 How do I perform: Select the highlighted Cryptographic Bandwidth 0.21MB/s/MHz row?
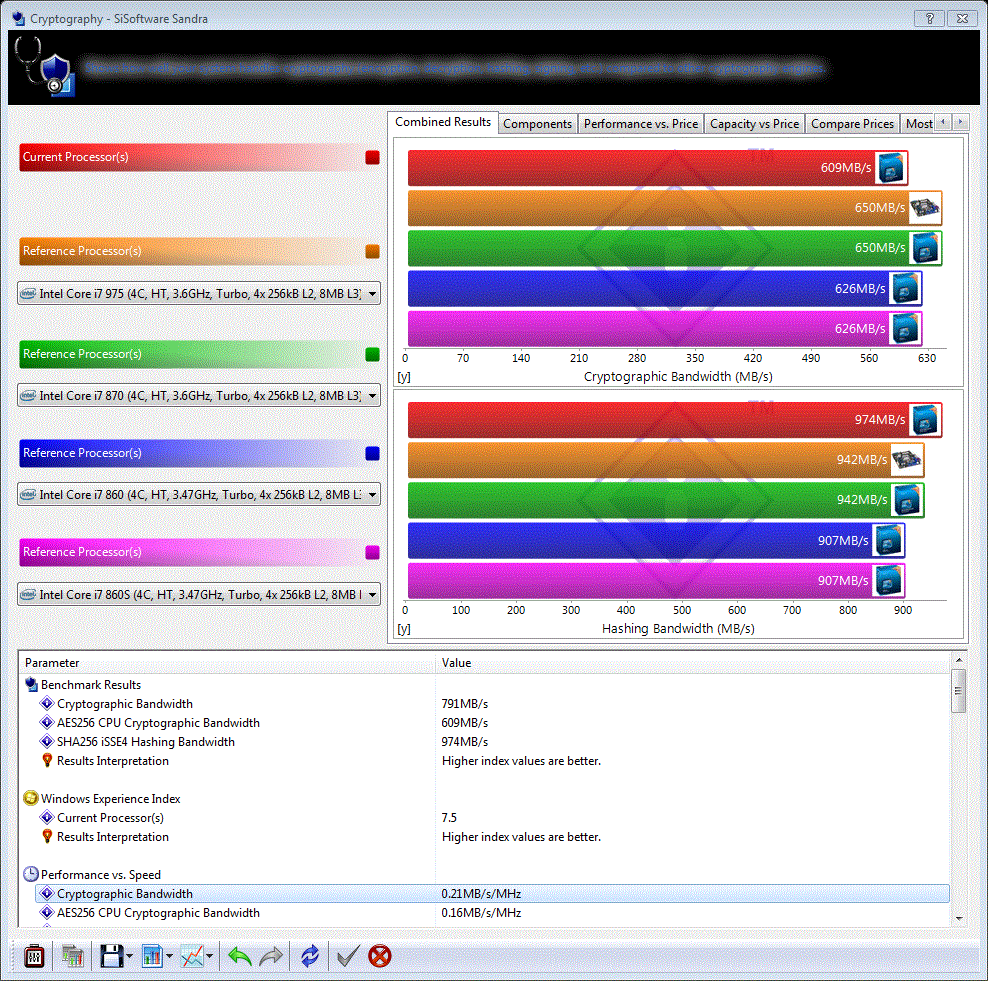coord(492,893)
